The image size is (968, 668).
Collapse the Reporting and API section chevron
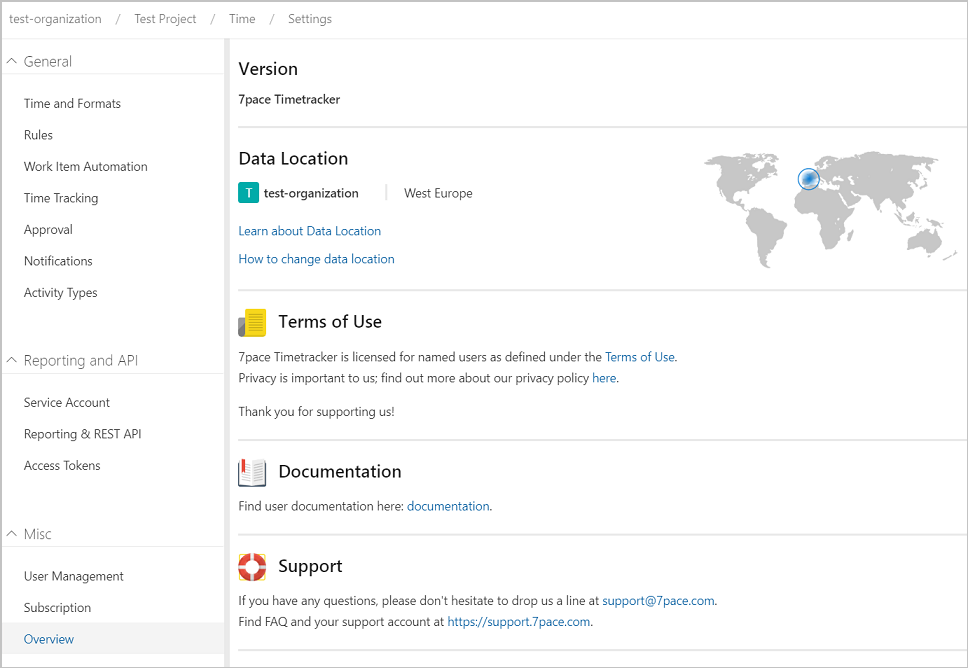tap(12, 360)
